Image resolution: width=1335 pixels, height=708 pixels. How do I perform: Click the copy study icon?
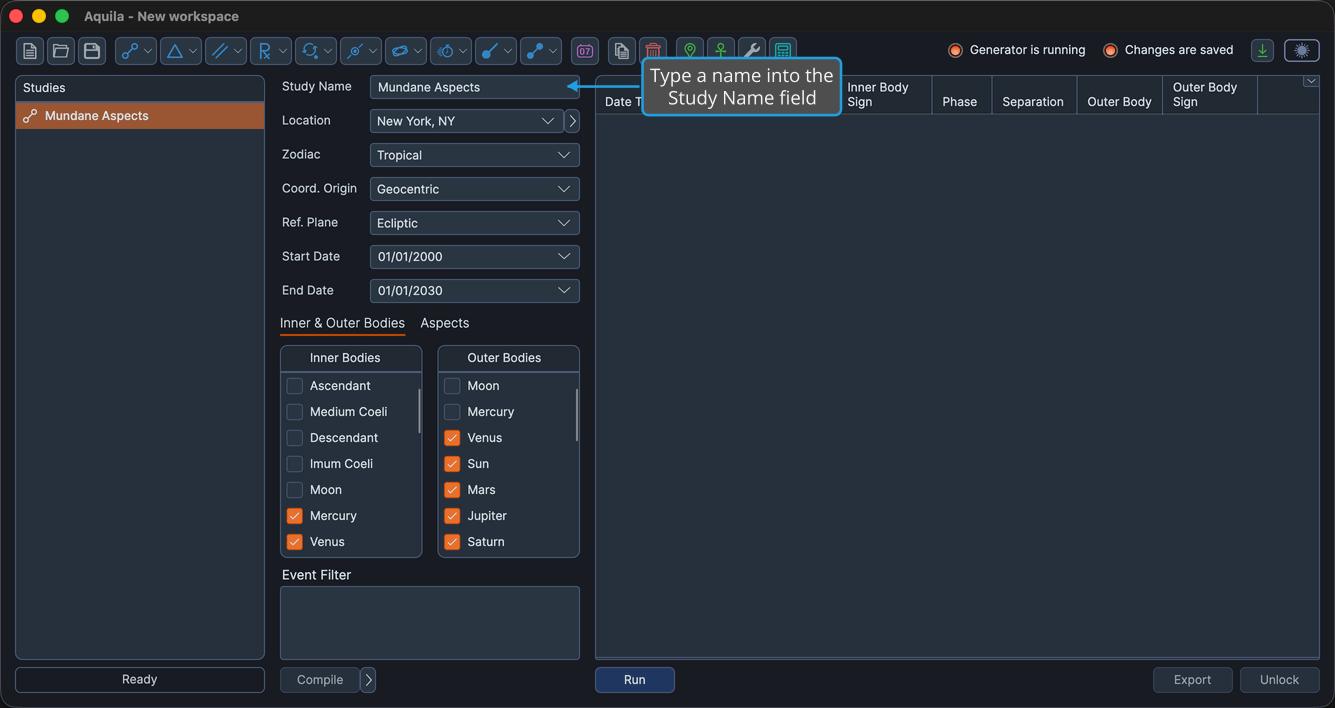(x=621, y=51)
